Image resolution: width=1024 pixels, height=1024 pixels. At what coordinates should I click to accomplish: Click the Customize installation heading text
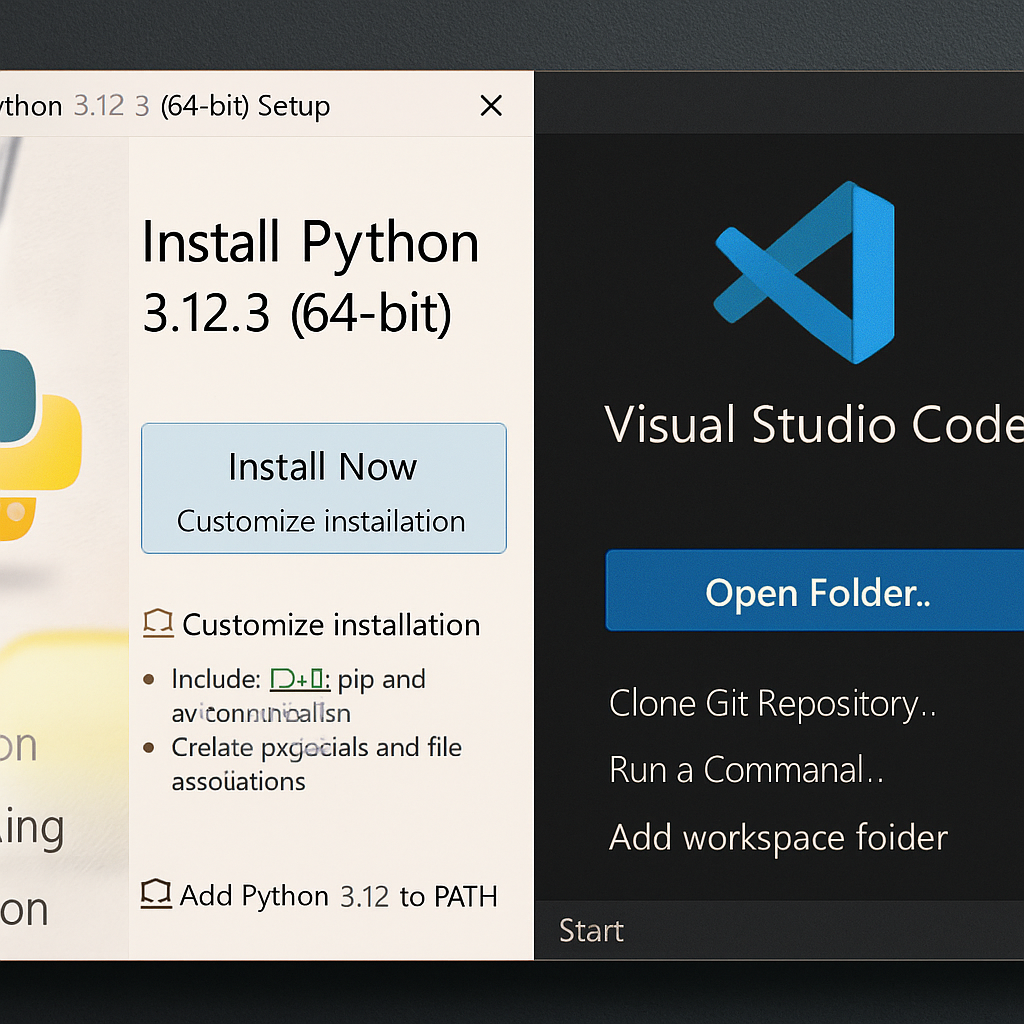coord(331,625)
